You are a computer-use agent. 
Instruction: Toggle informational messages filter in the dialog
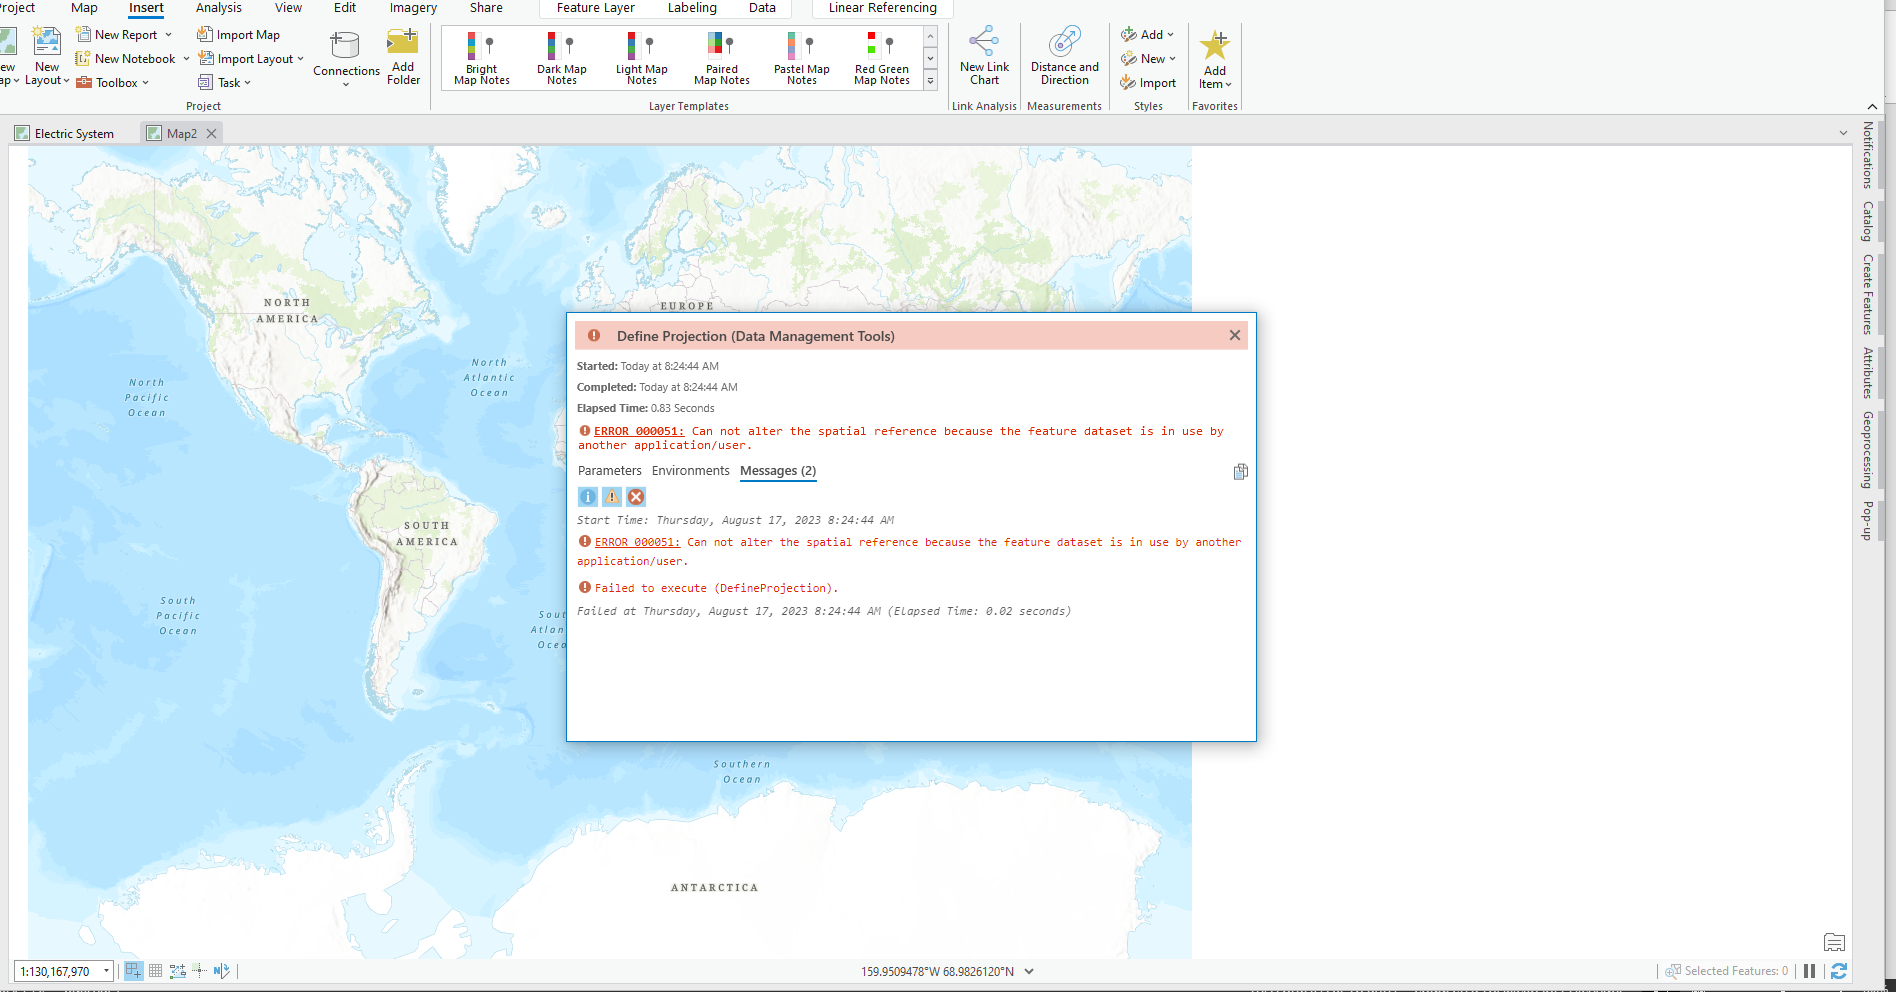[588, 496]
